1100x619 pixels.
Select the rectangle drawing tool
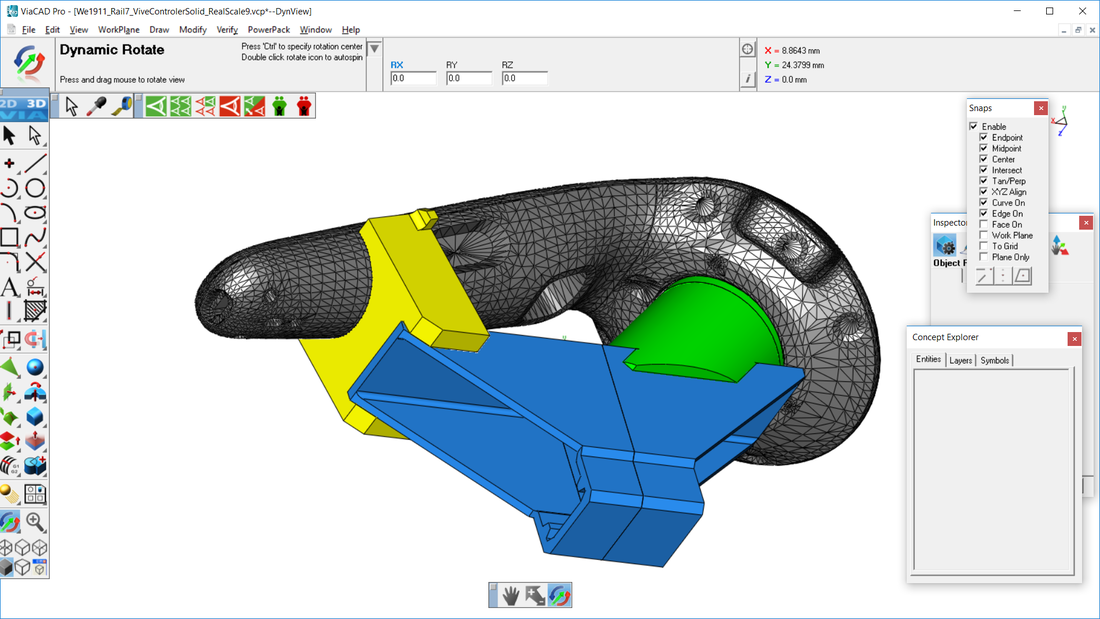pos(10,238)
